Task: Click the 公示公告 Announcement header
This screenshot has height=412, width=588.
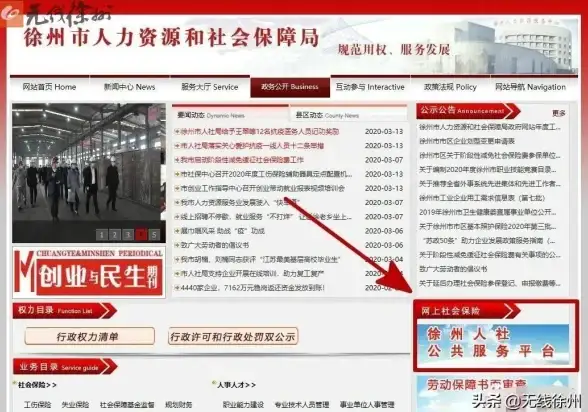Action: click(468, 111)
